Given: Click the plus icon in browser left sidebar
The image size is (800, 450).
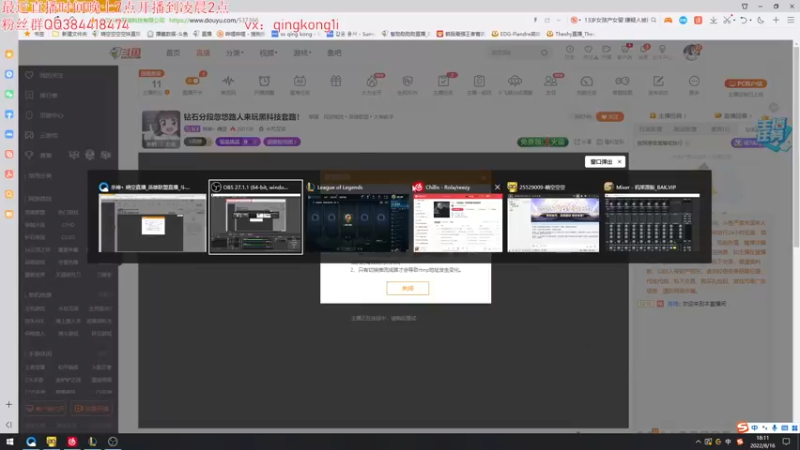Looking at the screenshot, I should [x=9, y=405].
